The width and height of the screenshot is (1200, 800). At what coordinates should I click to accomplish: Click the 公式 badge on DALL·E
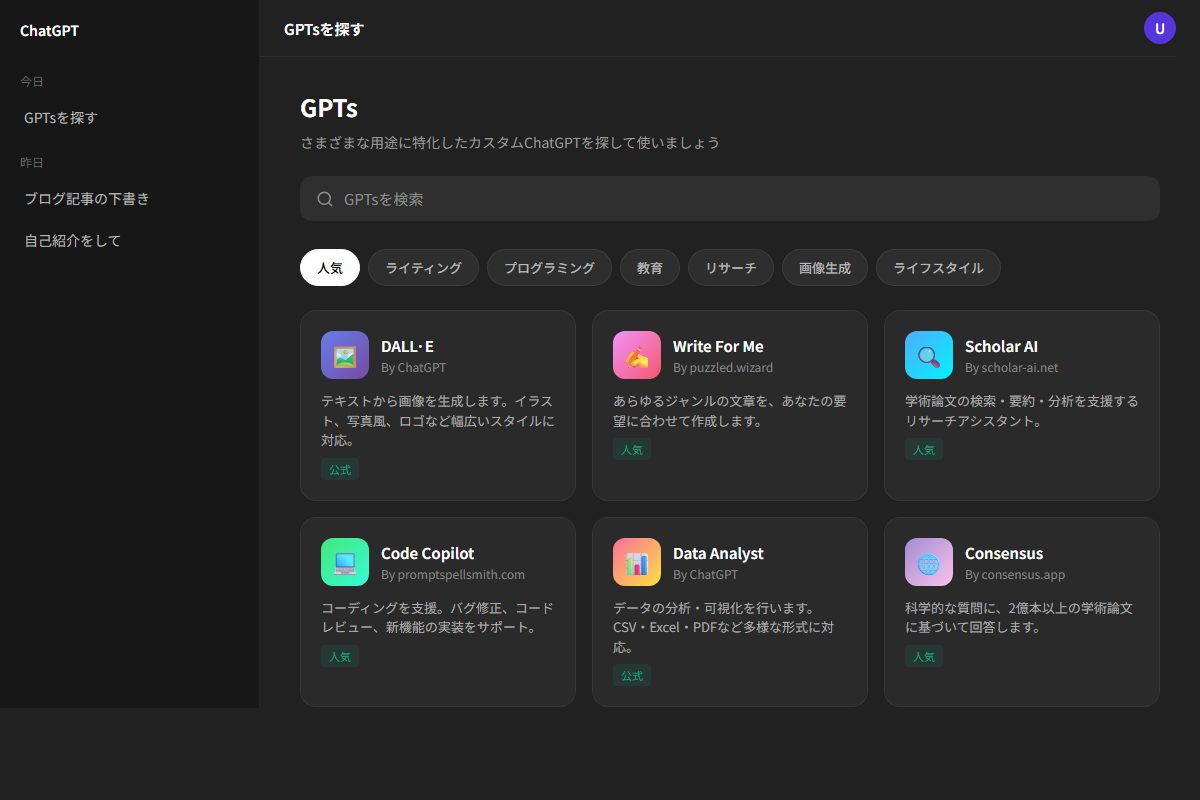340,469
